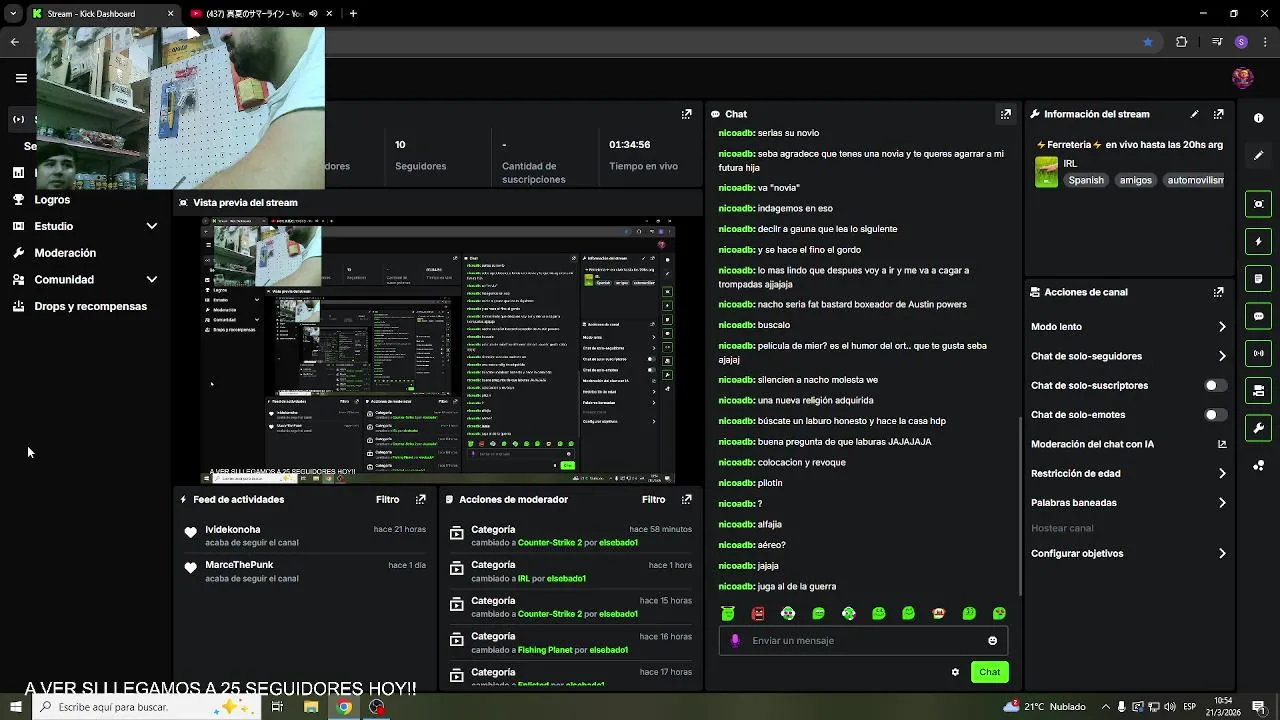
Task: Click the stream preview video
Action: point(438,351)
